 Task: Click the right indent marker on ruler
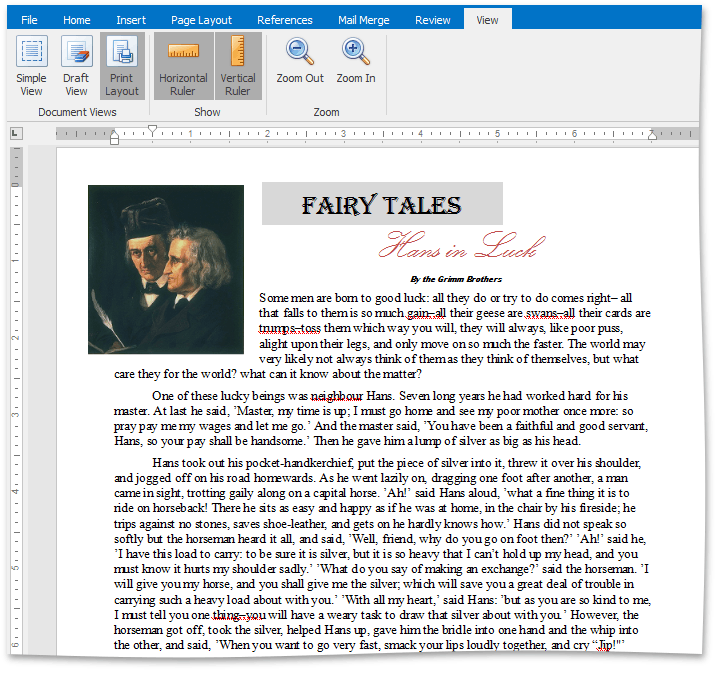click(x=652, y=135)
